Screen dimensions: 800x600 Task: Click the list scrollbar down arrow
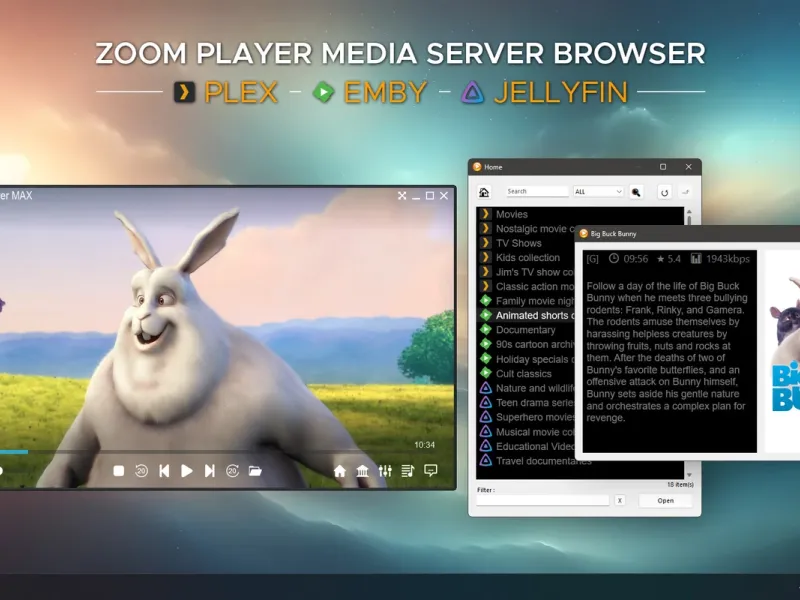pos(689,476)
